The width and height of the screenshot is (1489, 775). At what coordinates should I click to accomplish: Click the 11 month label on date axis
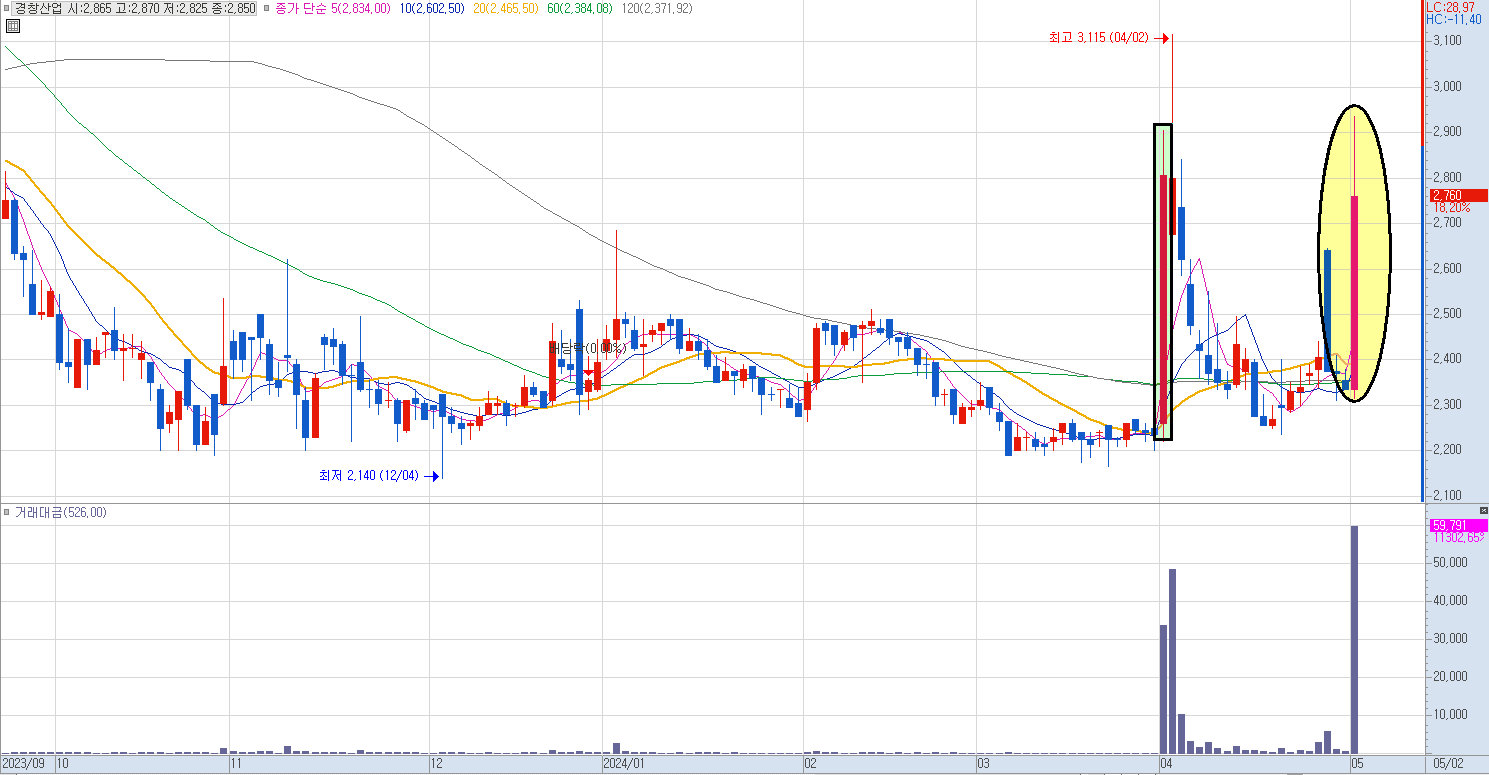point(236,764)
